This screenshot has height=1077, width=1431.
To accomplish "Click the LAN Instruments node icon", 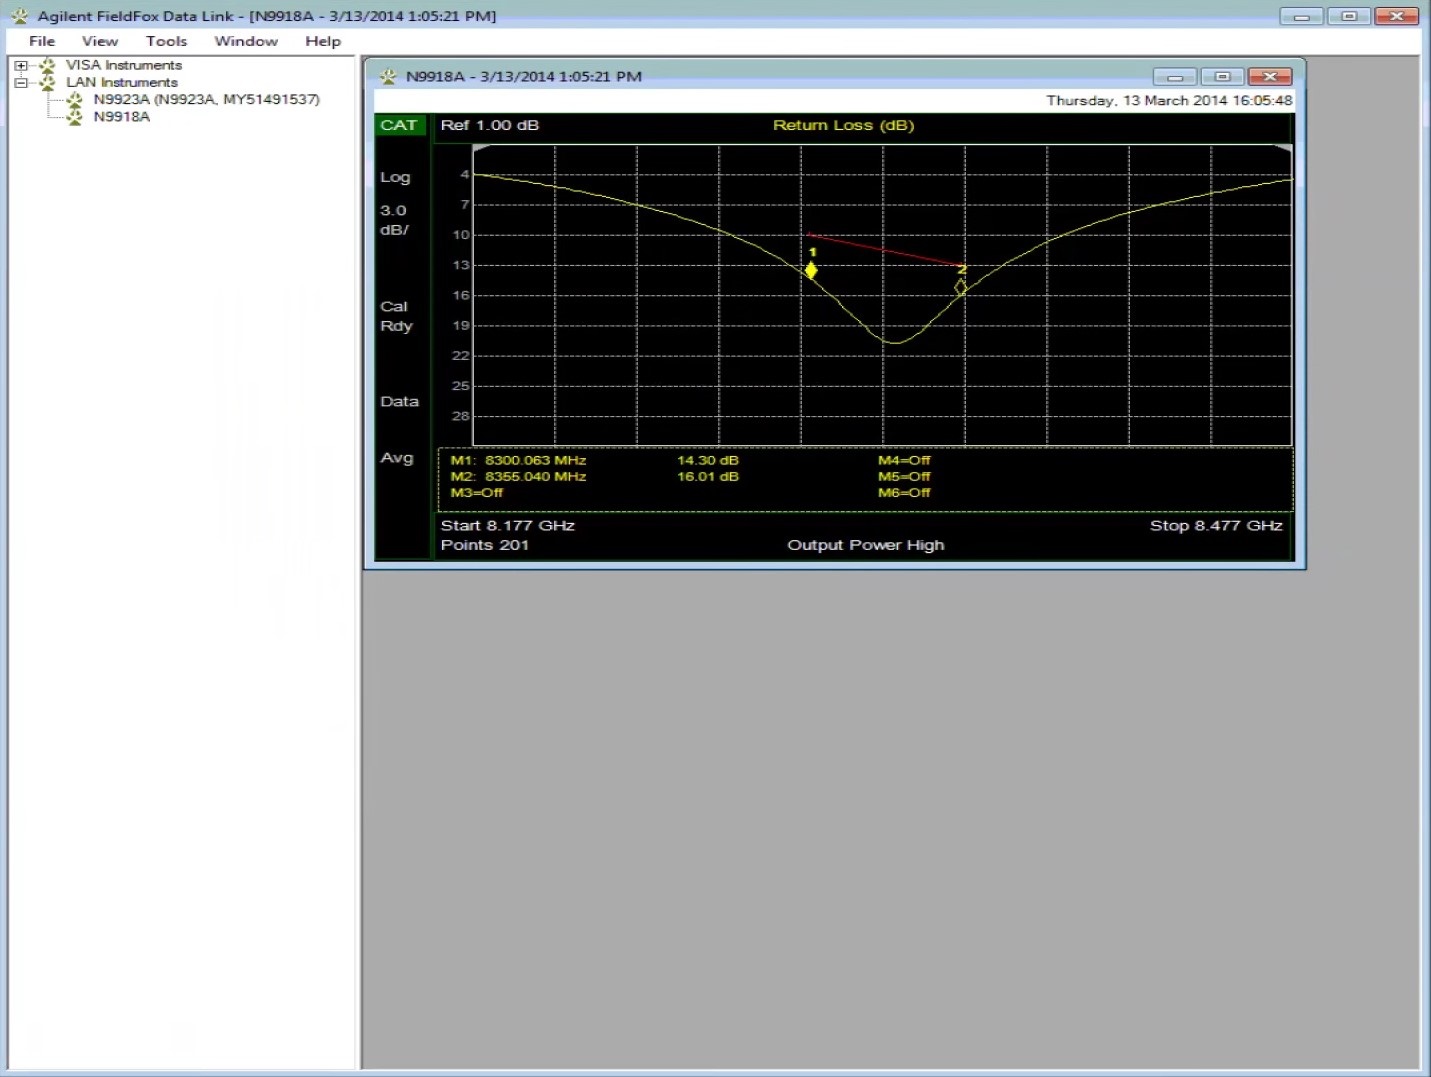I will click(47, 83).
